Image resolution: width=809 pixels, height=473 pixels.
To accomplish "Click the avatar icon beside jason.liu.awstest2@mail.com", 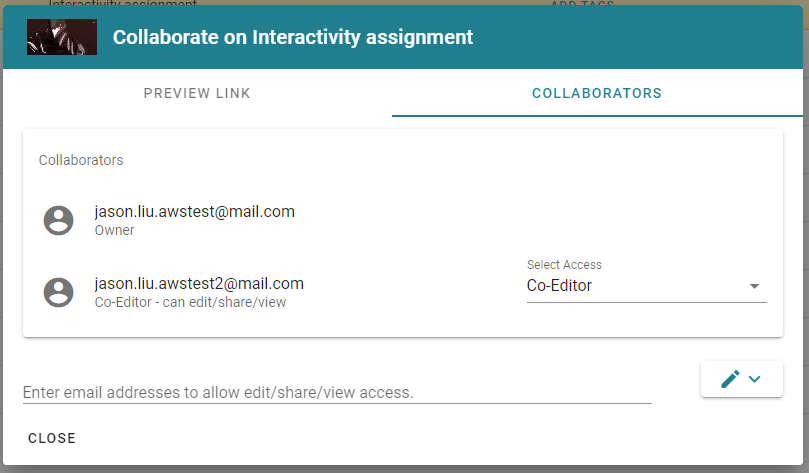I will tap(58, 292).
